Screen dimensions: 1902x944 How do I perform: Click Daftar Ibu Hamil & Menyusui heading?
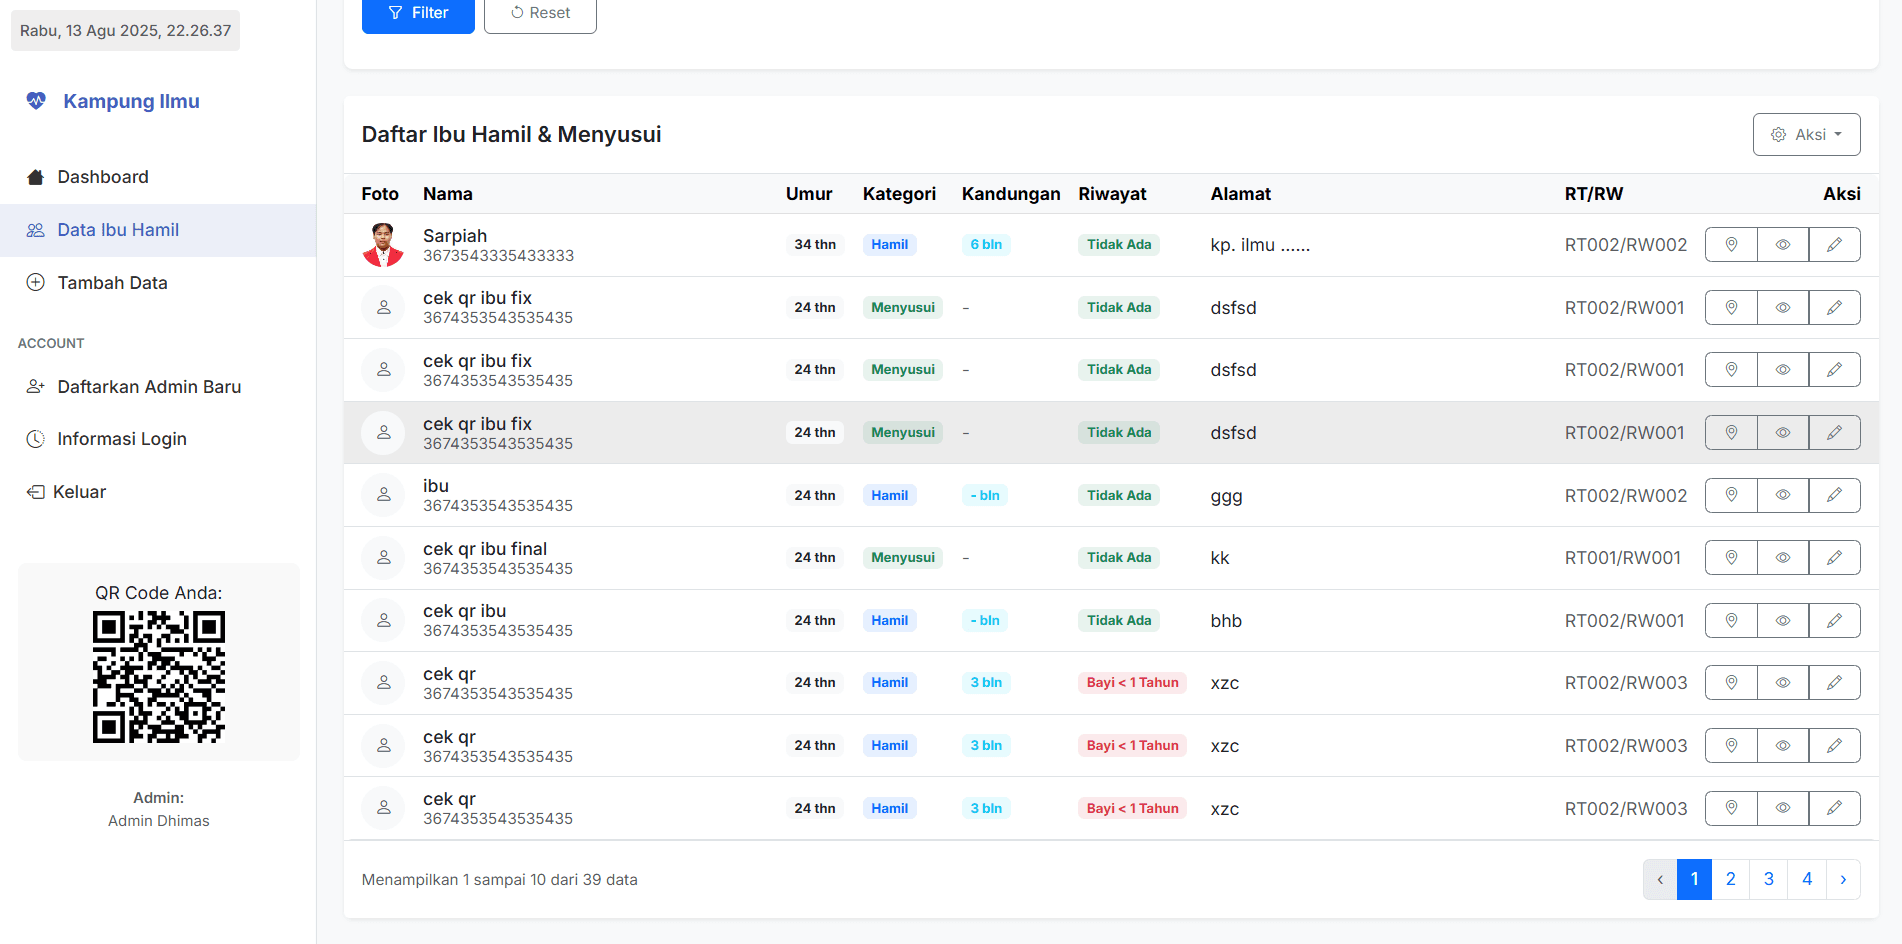point(512,134)
